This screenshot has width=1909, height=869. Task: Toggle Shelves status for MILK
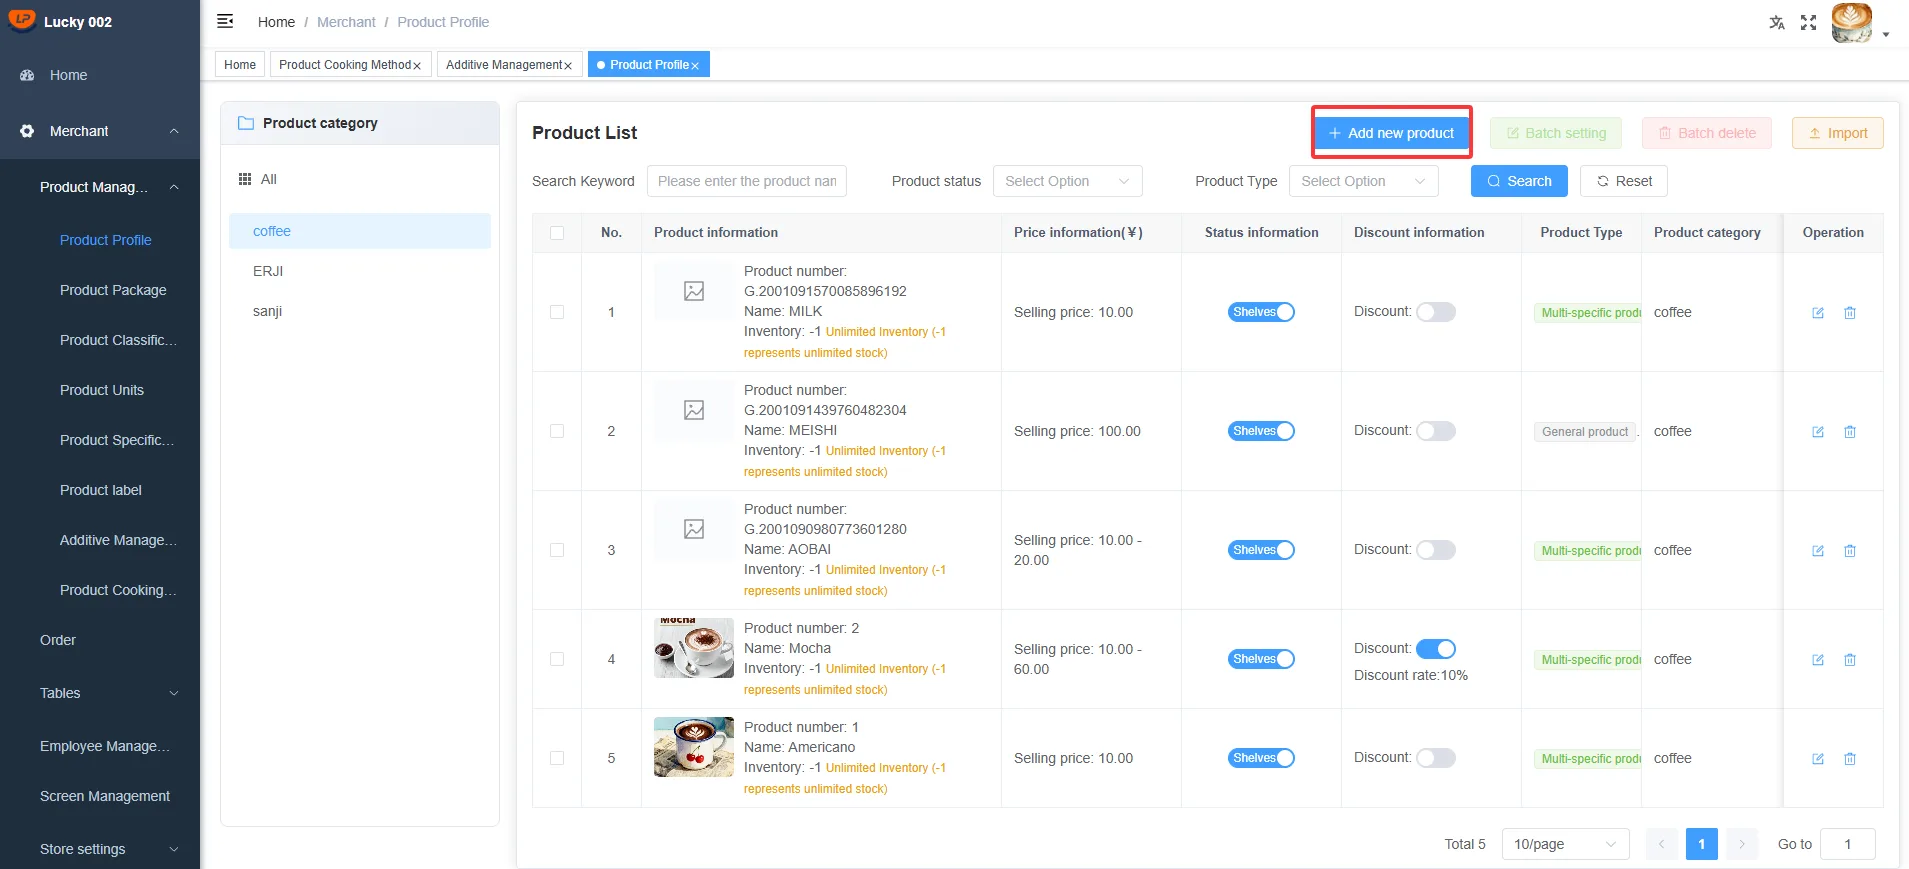(x=1261, y=312)
